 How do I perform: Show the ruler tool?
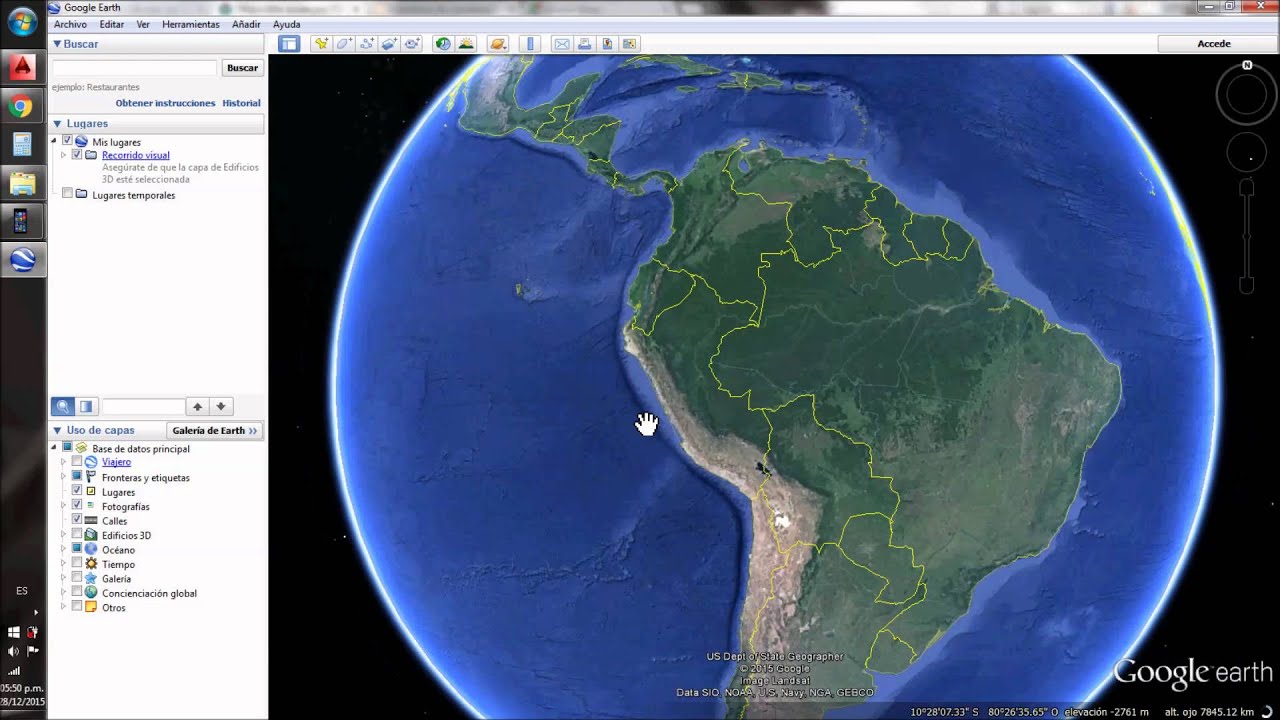[531, 44]
